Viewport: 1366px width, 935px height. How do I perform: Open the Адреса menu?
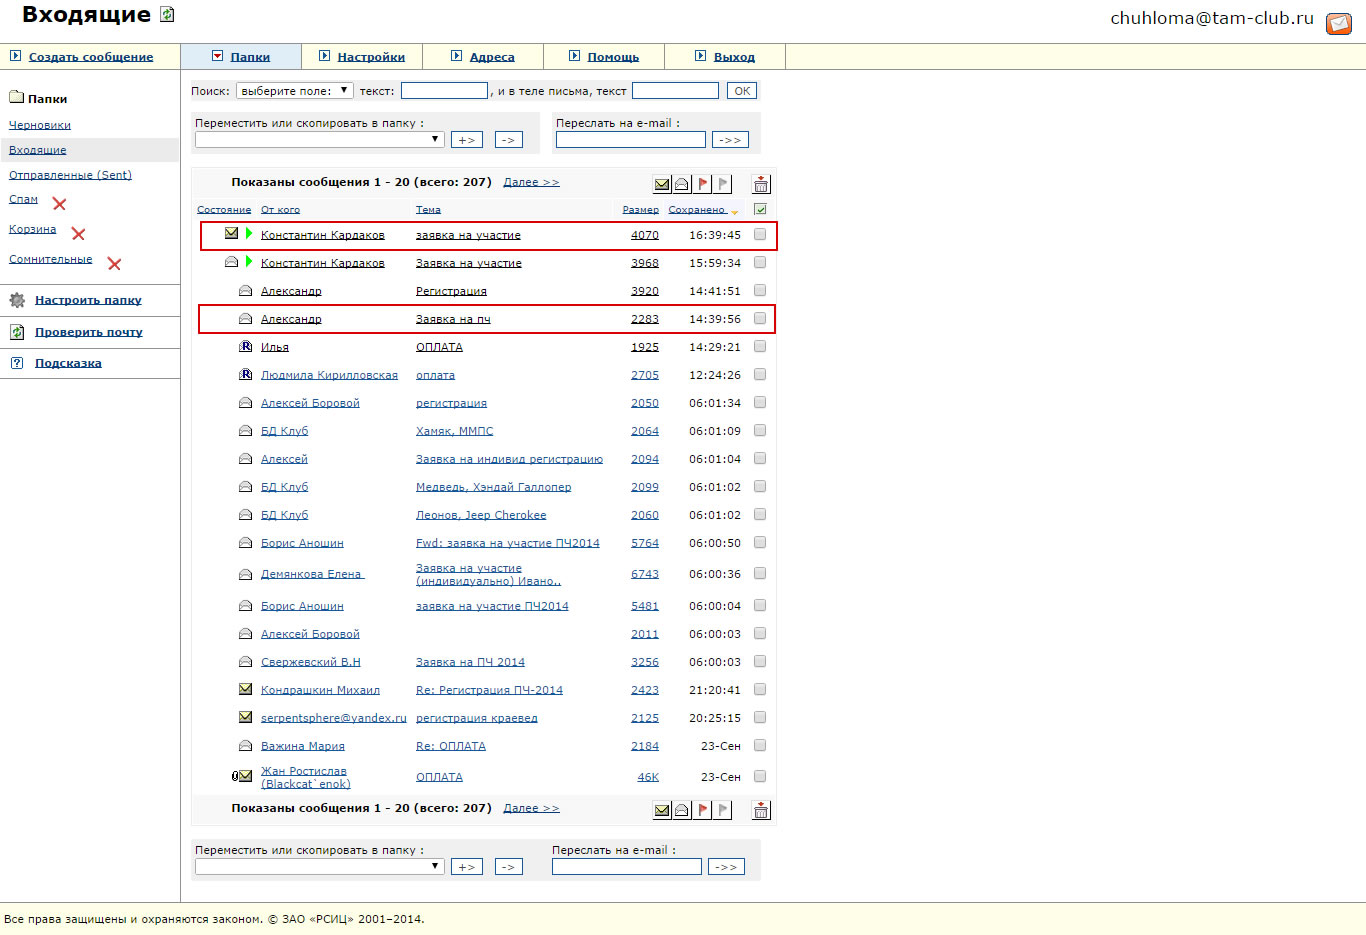pyautogui.click(x=491, y=57)
